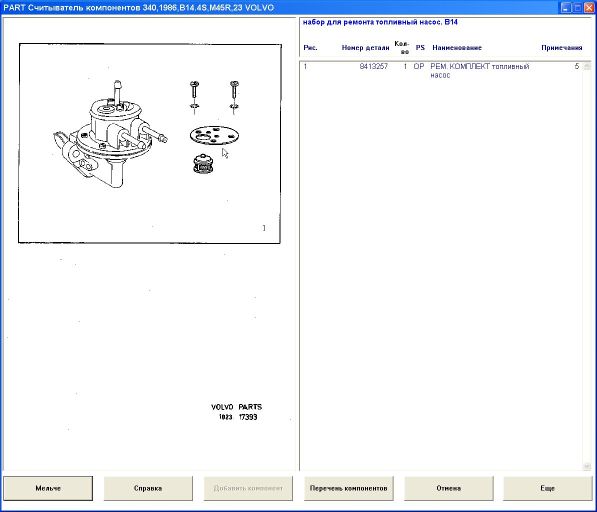
Task: Click the fuel pump assembly drawing
Action: pyautogui.click(x=110, y=135)
